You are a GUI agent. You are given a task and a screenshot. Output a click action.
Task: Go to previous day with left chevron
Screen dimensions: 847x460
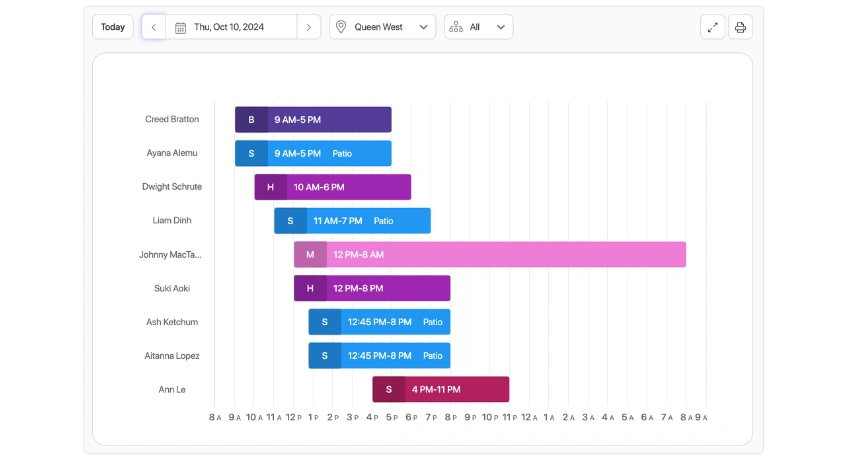(x=153, y=27)
